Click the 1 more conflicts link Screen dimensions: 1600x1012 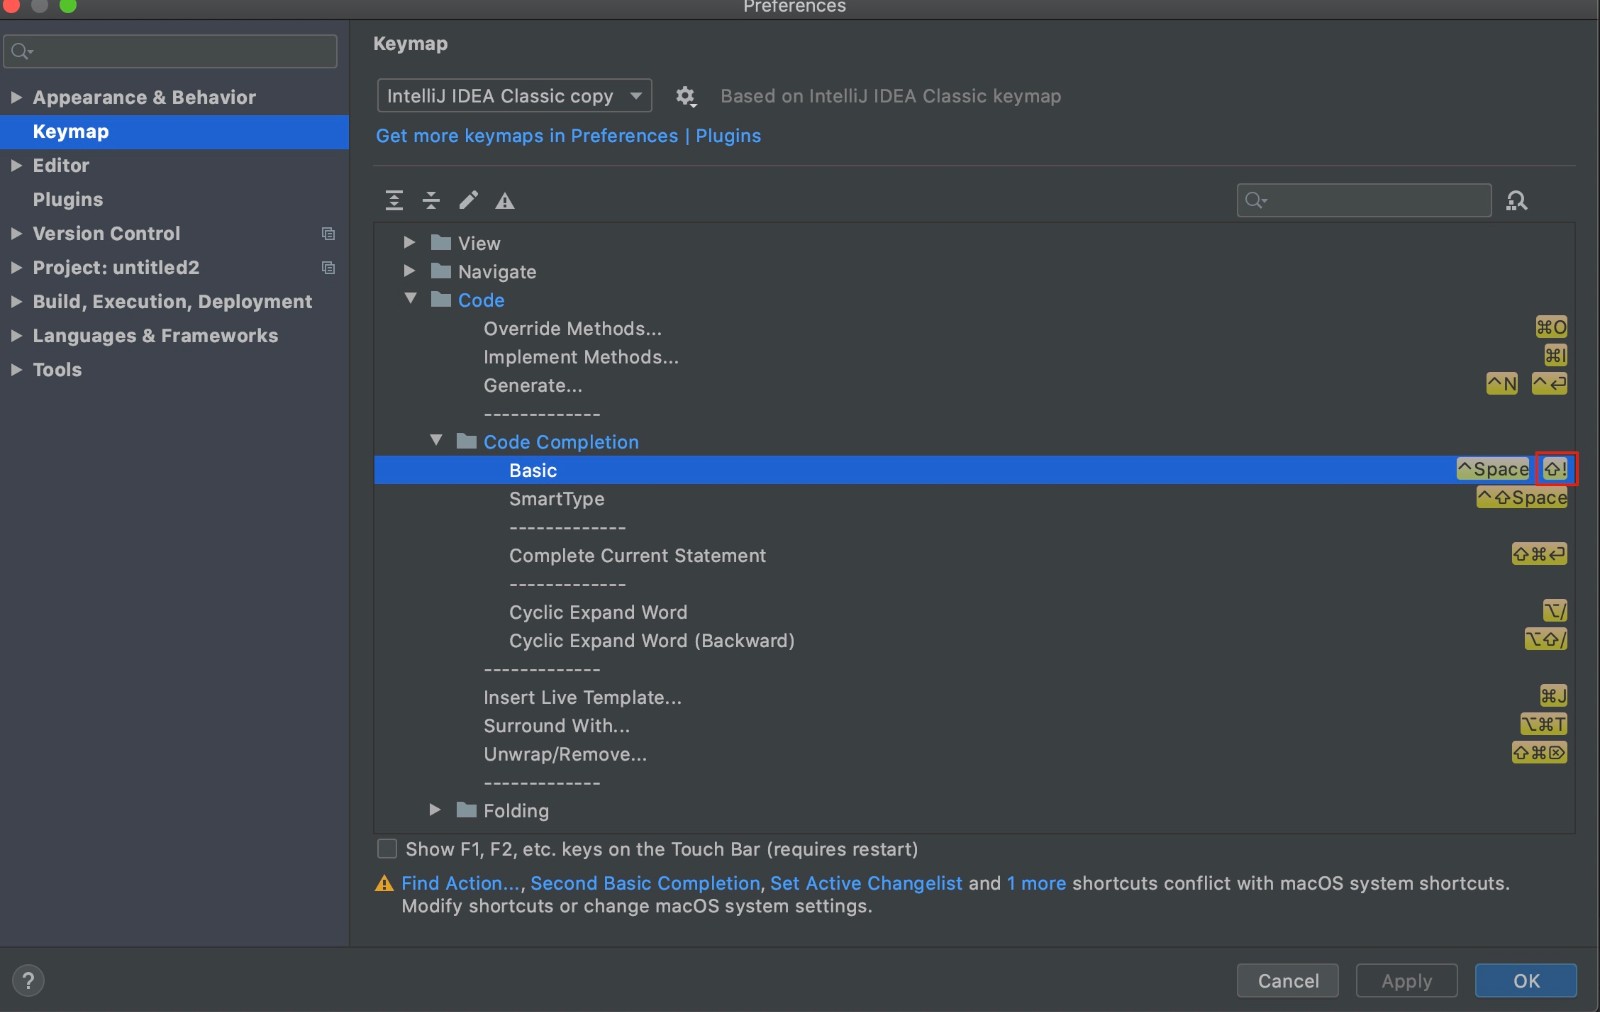pyautogui.click(x=1036, y=884)
